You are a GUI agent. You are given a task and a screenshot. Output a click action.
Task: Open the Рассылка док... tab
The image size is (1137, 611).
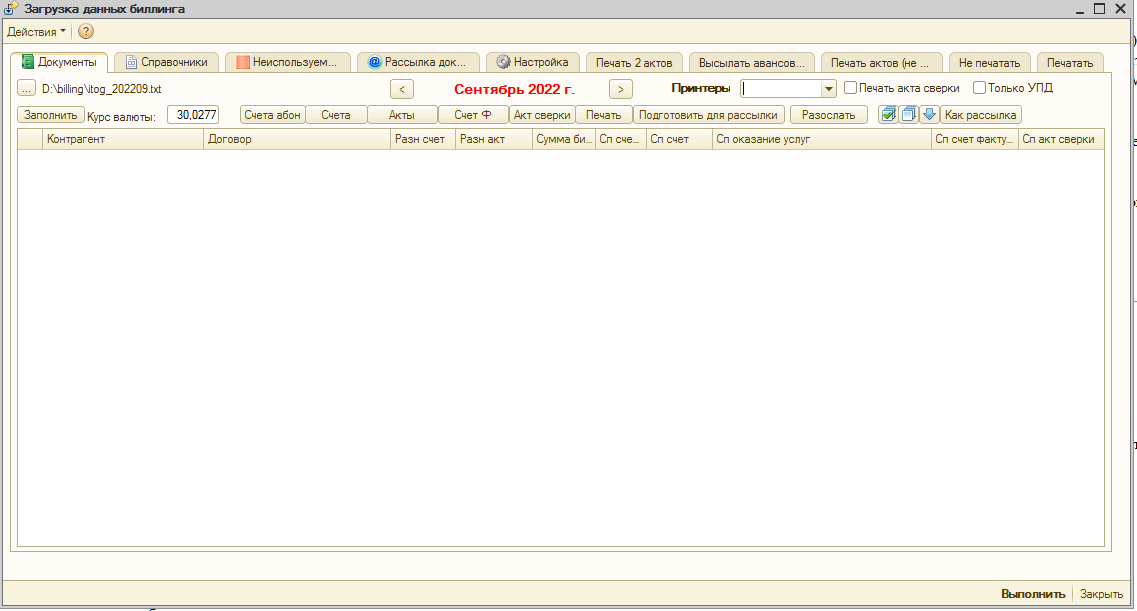pyautogui.click(x=418, y=62)
